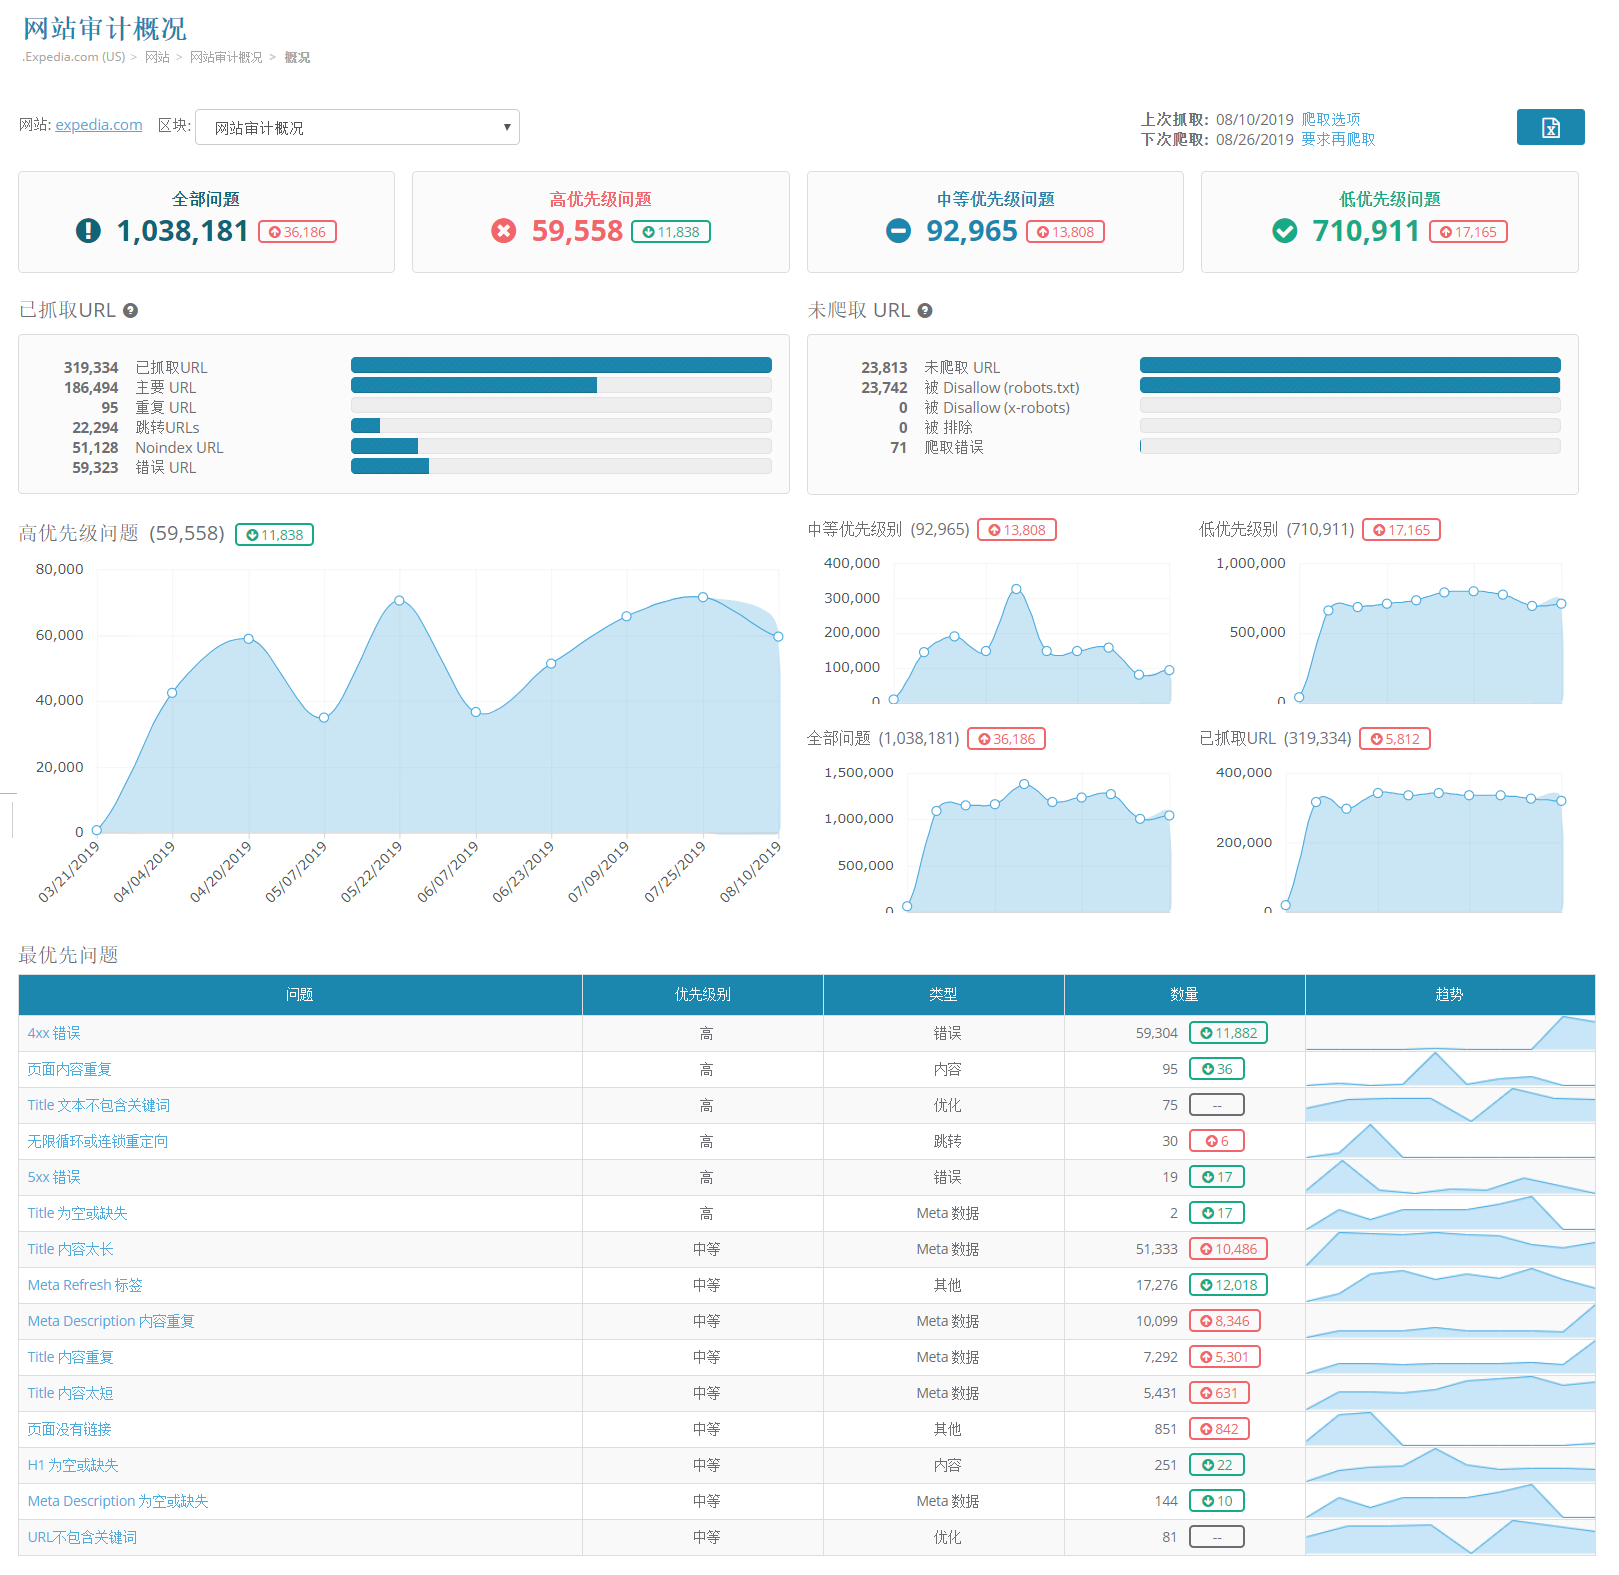Click the 5,812 badge beside 已抓取URL chart

tap(1395, 739)
